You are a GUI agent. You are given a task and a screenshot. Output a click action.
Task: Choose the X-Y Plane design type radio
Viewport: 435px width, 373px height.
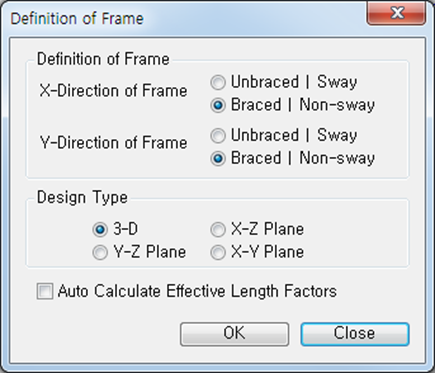click(218, 252)
